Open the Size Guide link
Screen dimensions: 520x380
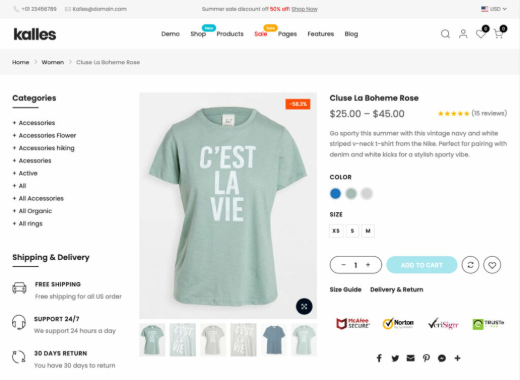(x=345, y=290)
